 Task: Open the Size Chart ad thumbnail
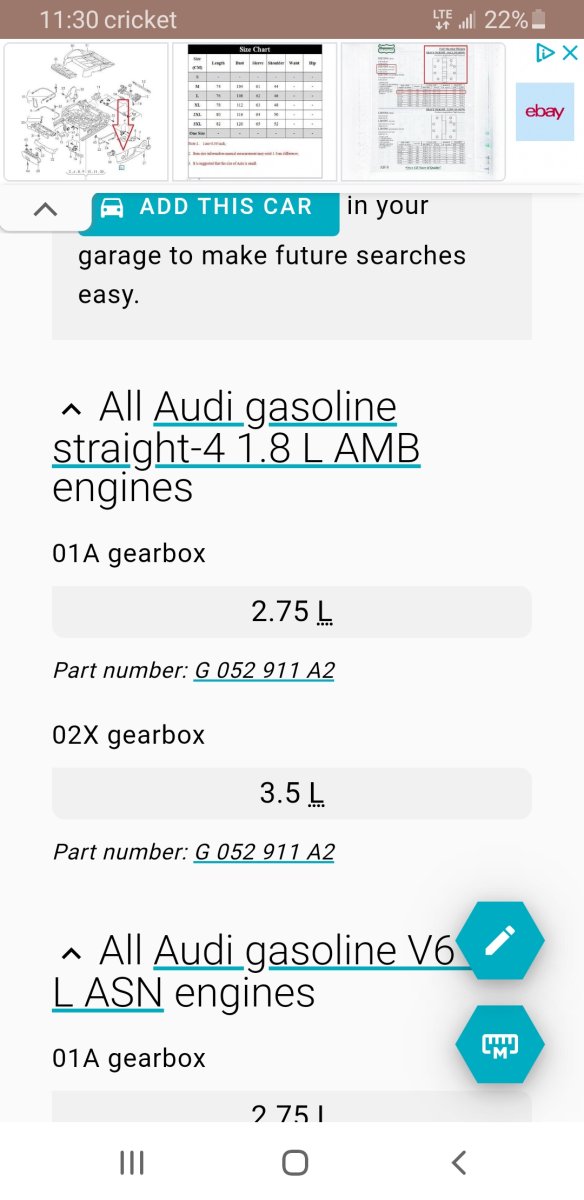[x=255, y=112]
